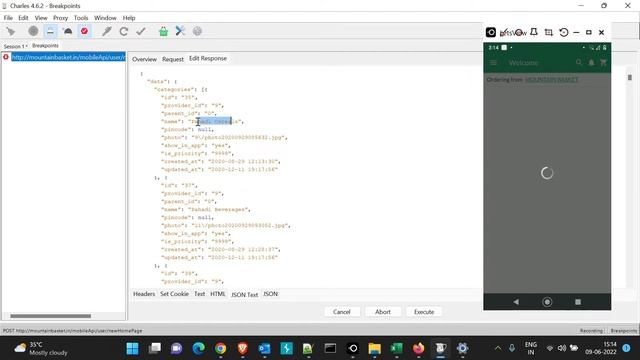The height and width of the screenshot is (360, 640).
Task: Open the weather widget showing 35°C
Action: [x=41, y=349]
